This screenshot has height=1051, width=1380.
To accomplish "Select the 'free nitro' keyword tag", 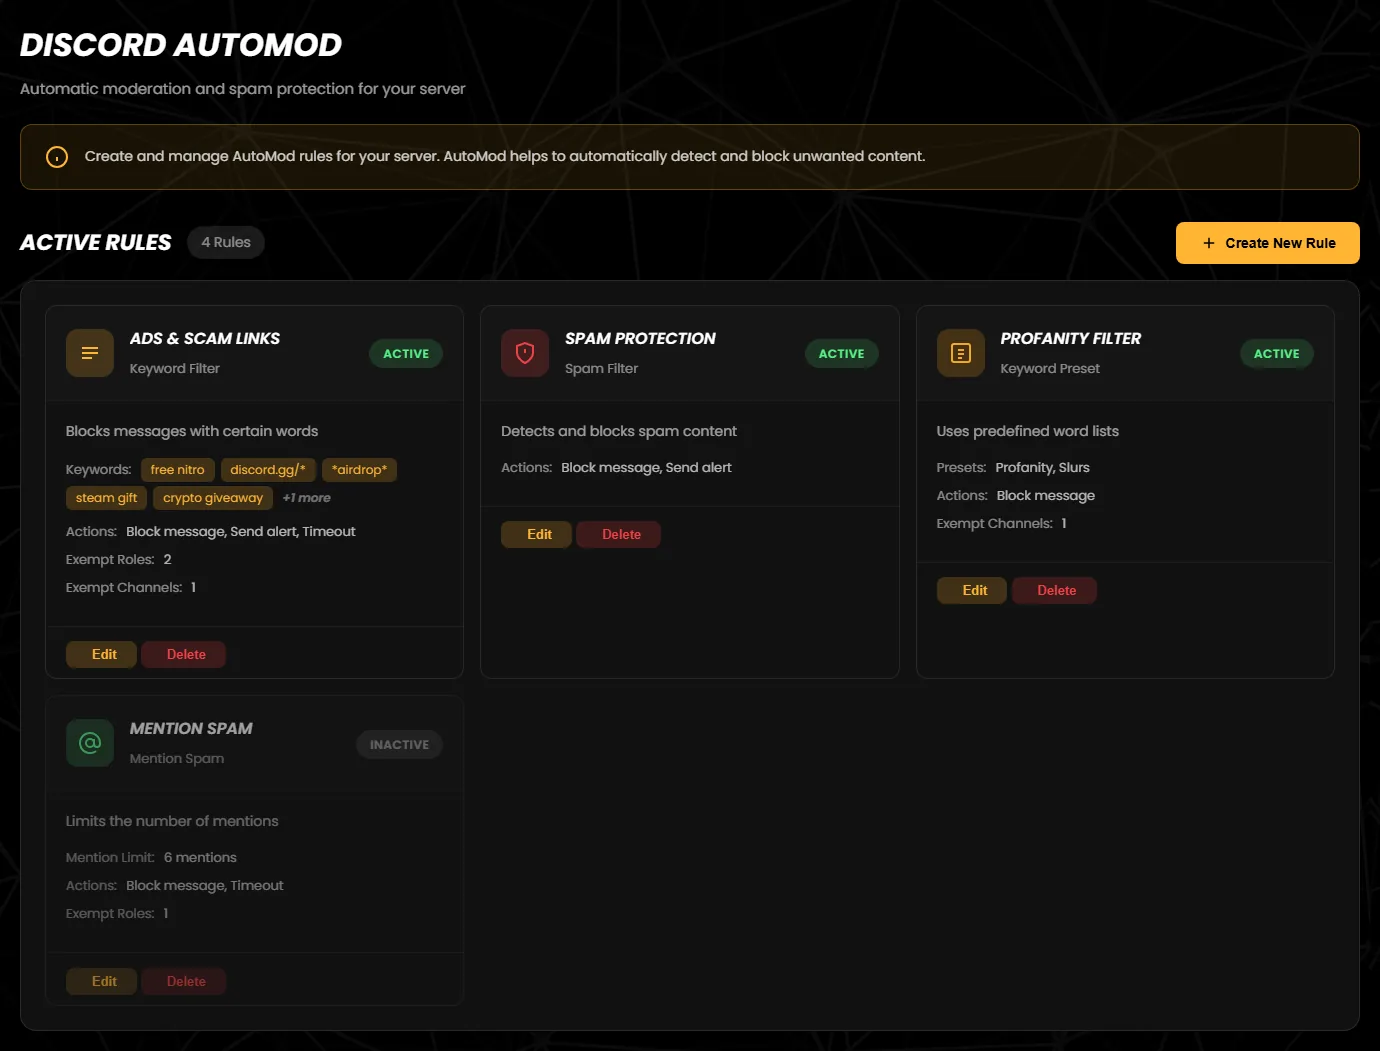I will [177, 470].
